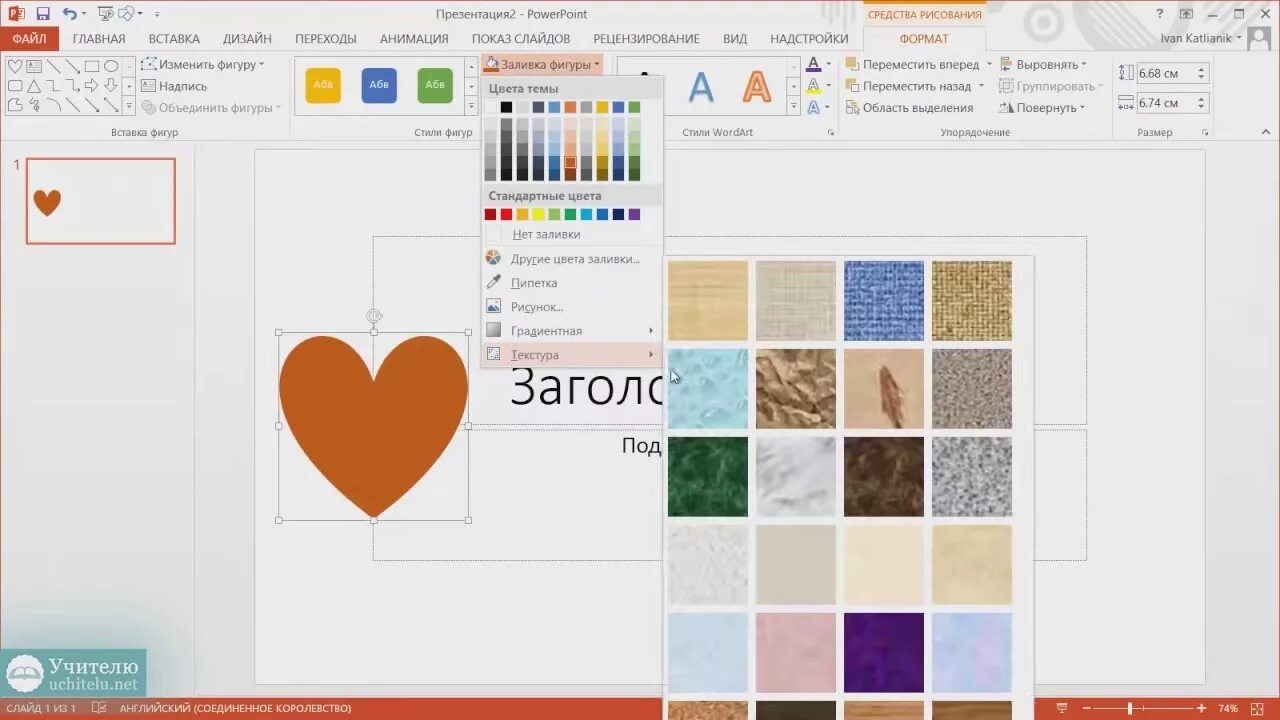Select the rectangle shape in the shapes gallery
This screenshot has width=1280, height=720.
91,66
